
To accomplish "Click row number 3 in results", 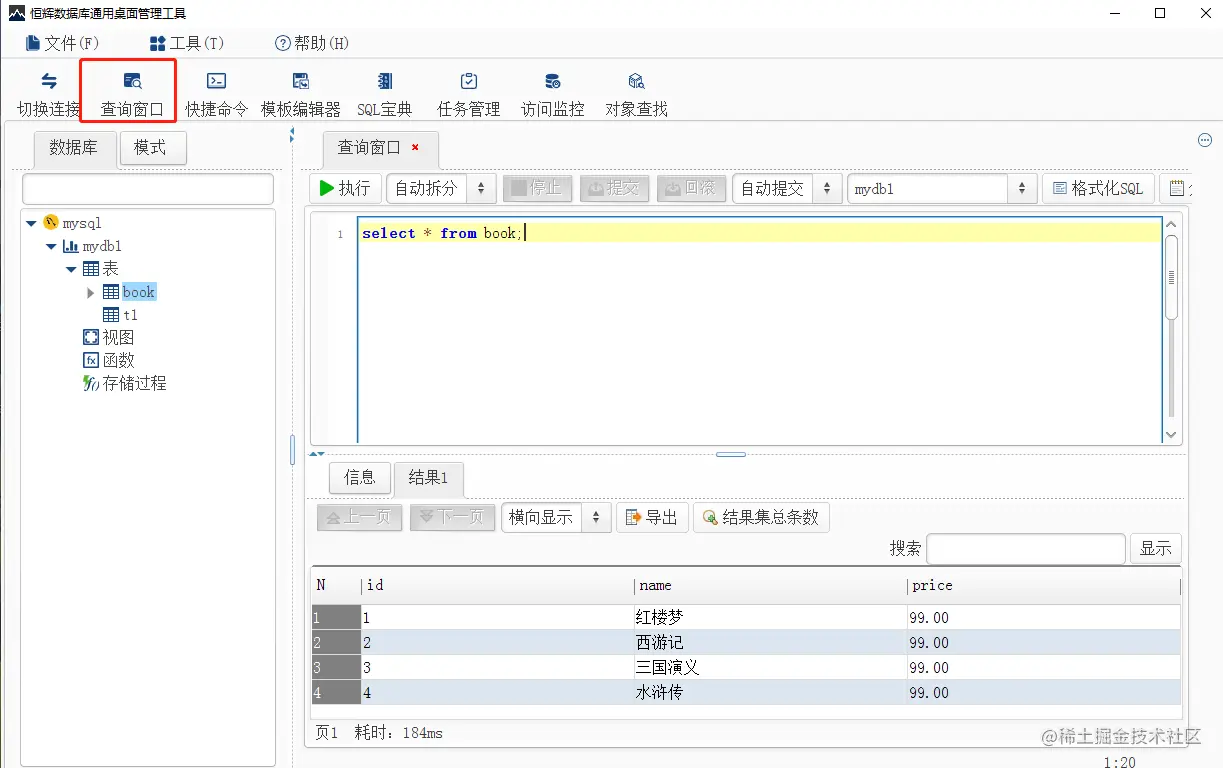I will 336,668.
